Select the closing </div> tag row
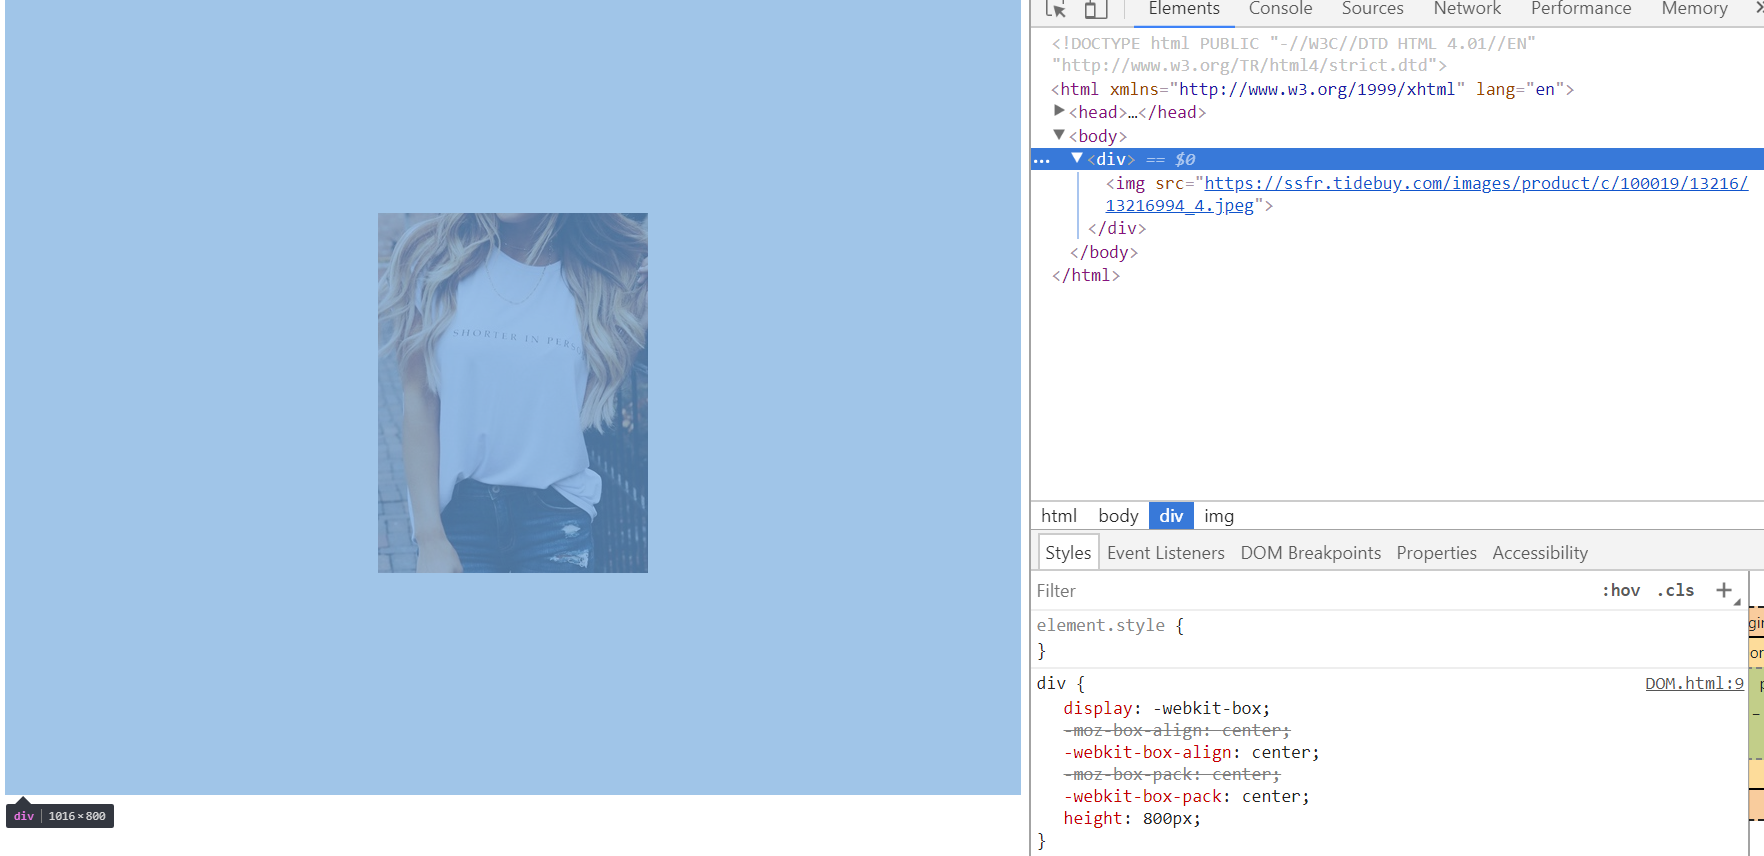The width and height of the screenshot is (1764, 856). click(1117, 228)
